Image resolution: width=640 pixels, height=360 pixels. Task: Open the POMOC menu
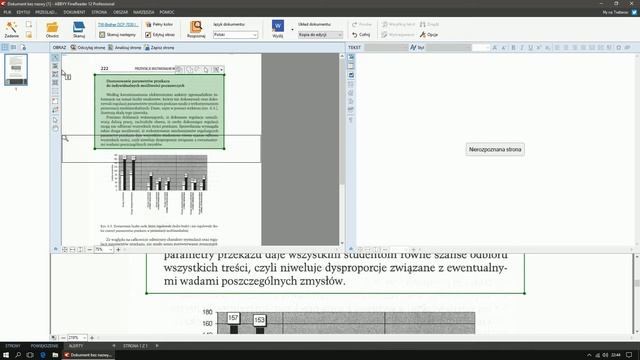pos(167,12)
